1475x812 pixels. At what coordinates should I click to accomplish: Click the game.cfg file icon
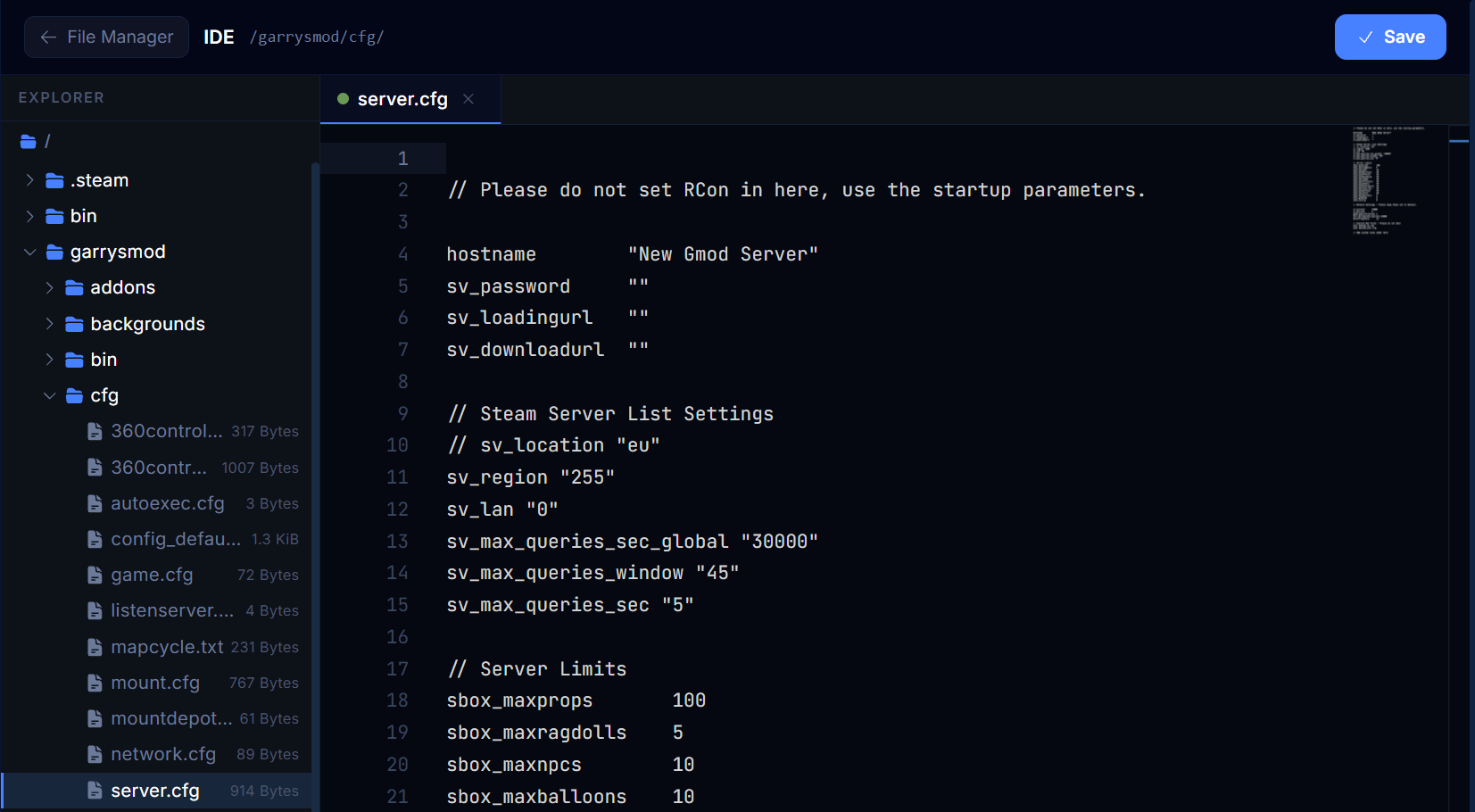point(94,575)
